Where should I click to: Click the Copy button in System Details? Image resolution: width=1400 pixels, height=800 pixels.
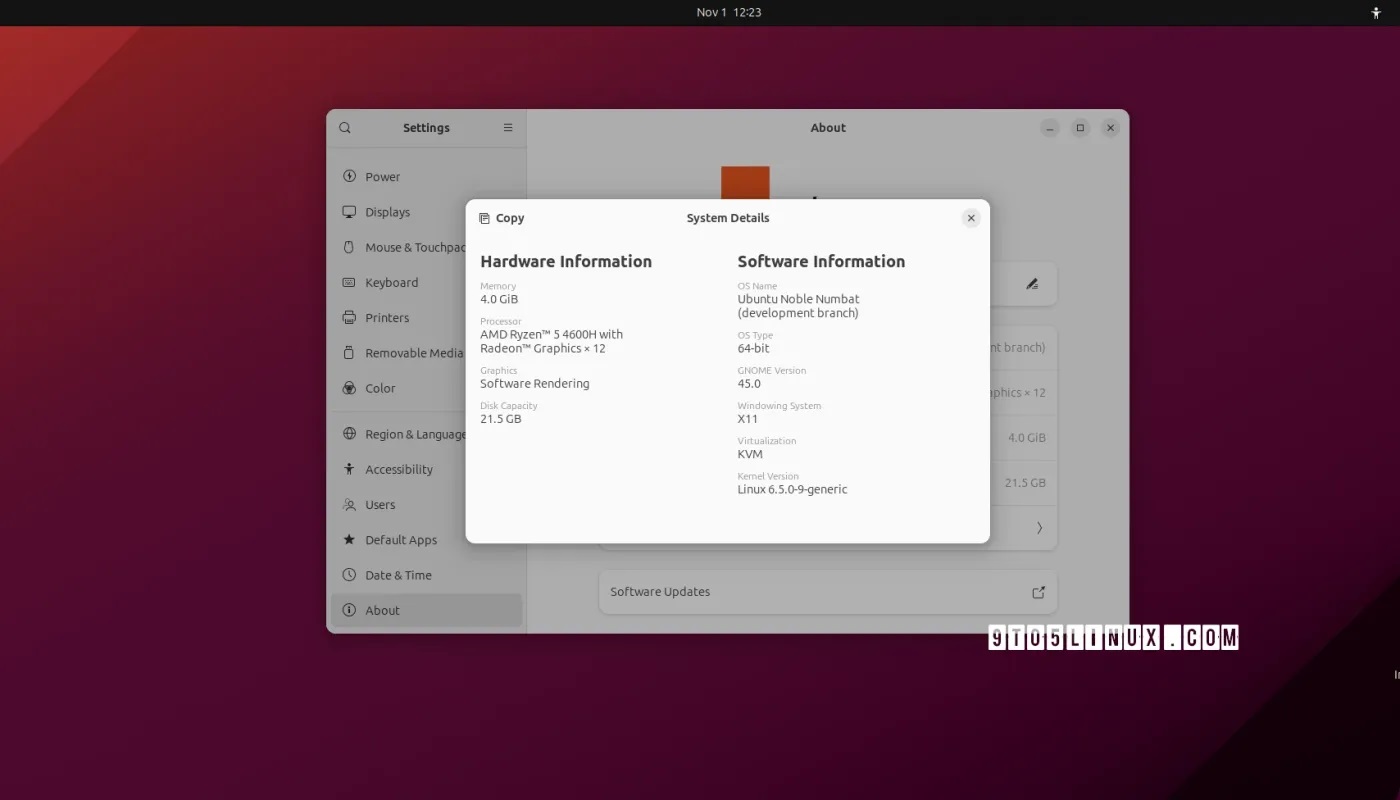coord(502,218)
